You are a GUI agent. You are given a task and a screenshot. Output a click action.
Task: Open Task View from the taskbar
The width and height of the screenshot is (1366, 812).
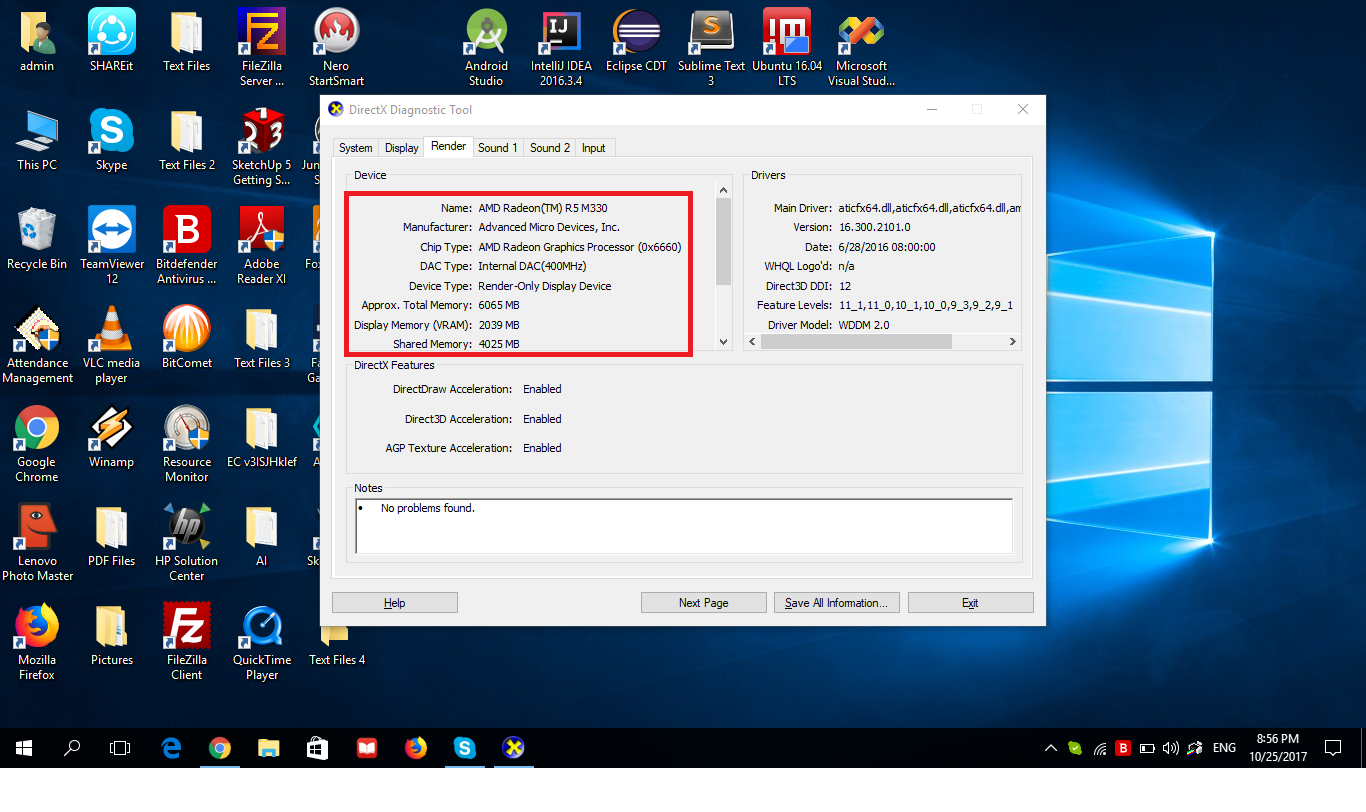point(120,748)
